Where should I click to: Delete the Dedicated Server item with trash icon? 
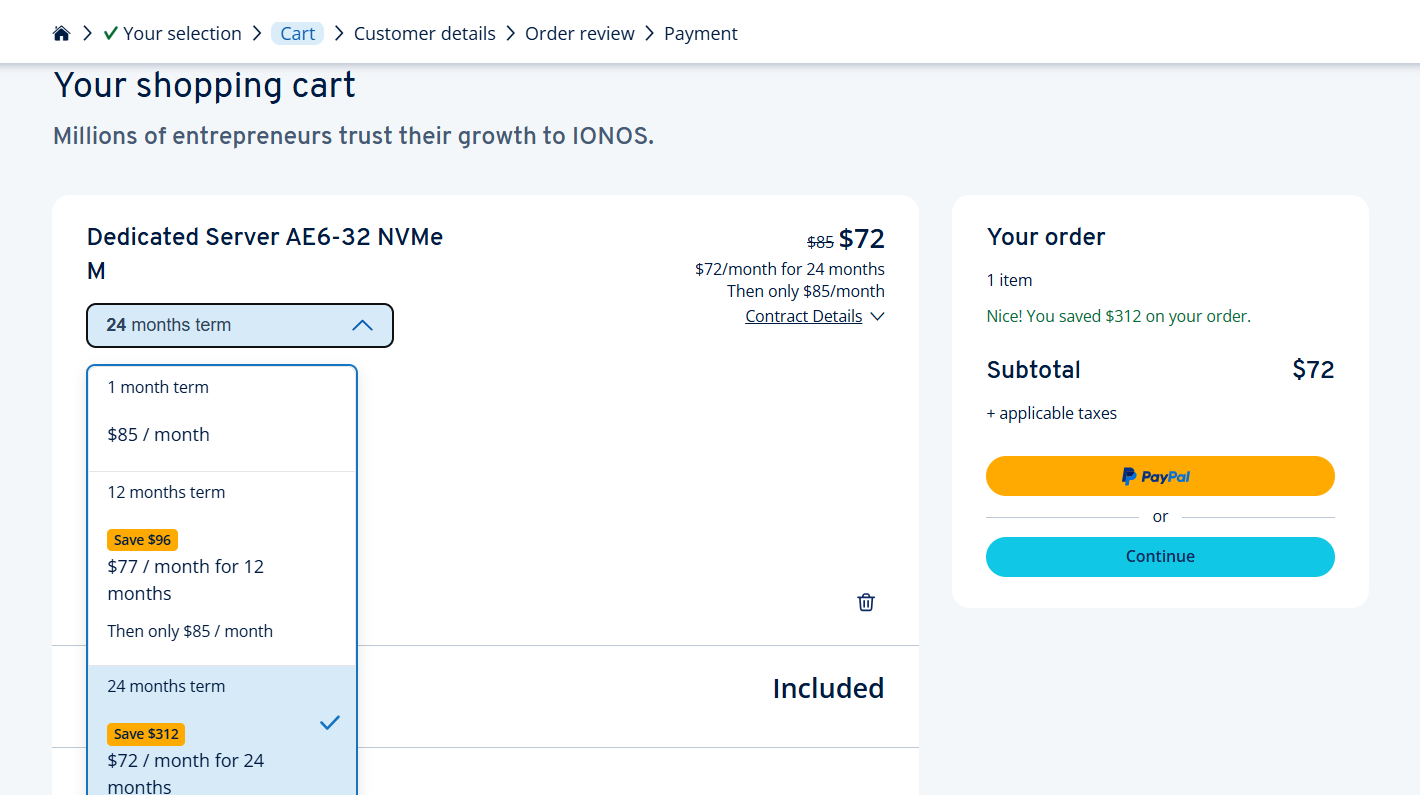(866, 602)
